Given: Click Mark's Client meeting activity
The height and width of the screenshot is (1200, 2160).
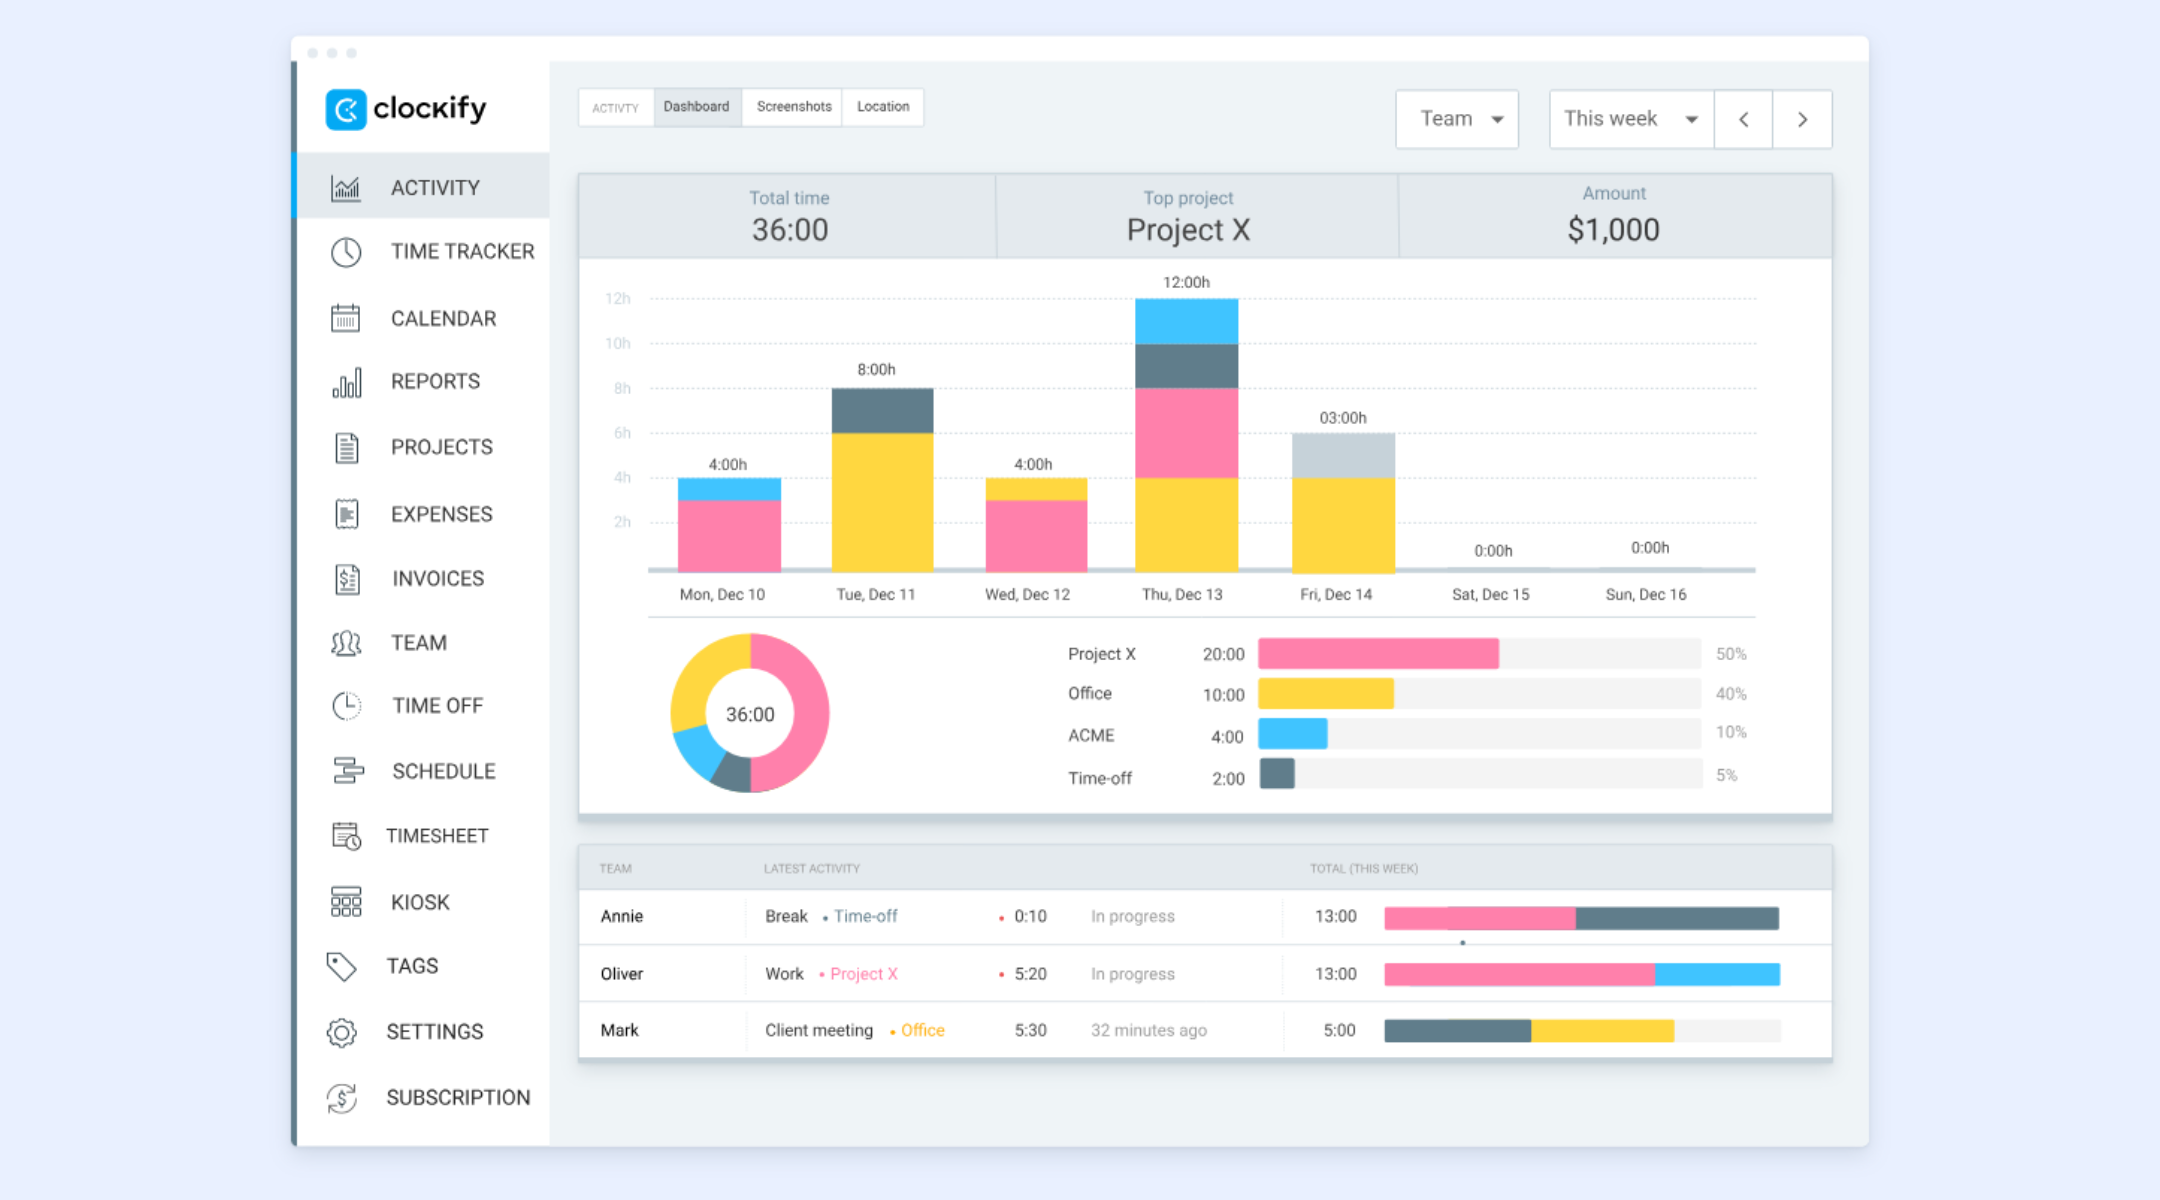Looking at the screenshot, I should pyautogui.click(x=819, y=1030).
